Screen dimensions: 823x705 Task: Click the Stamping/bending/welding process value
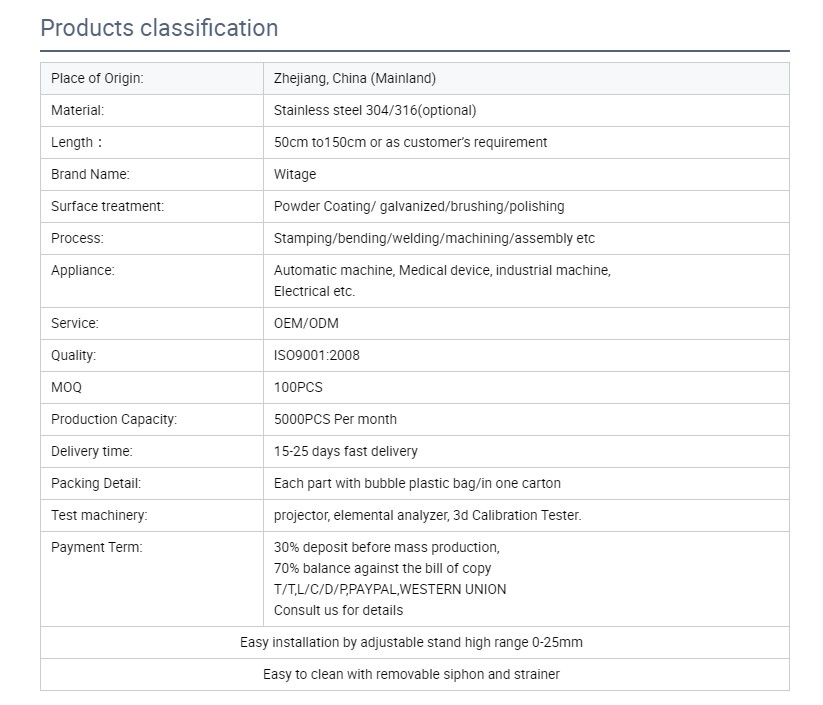[434, 239]
